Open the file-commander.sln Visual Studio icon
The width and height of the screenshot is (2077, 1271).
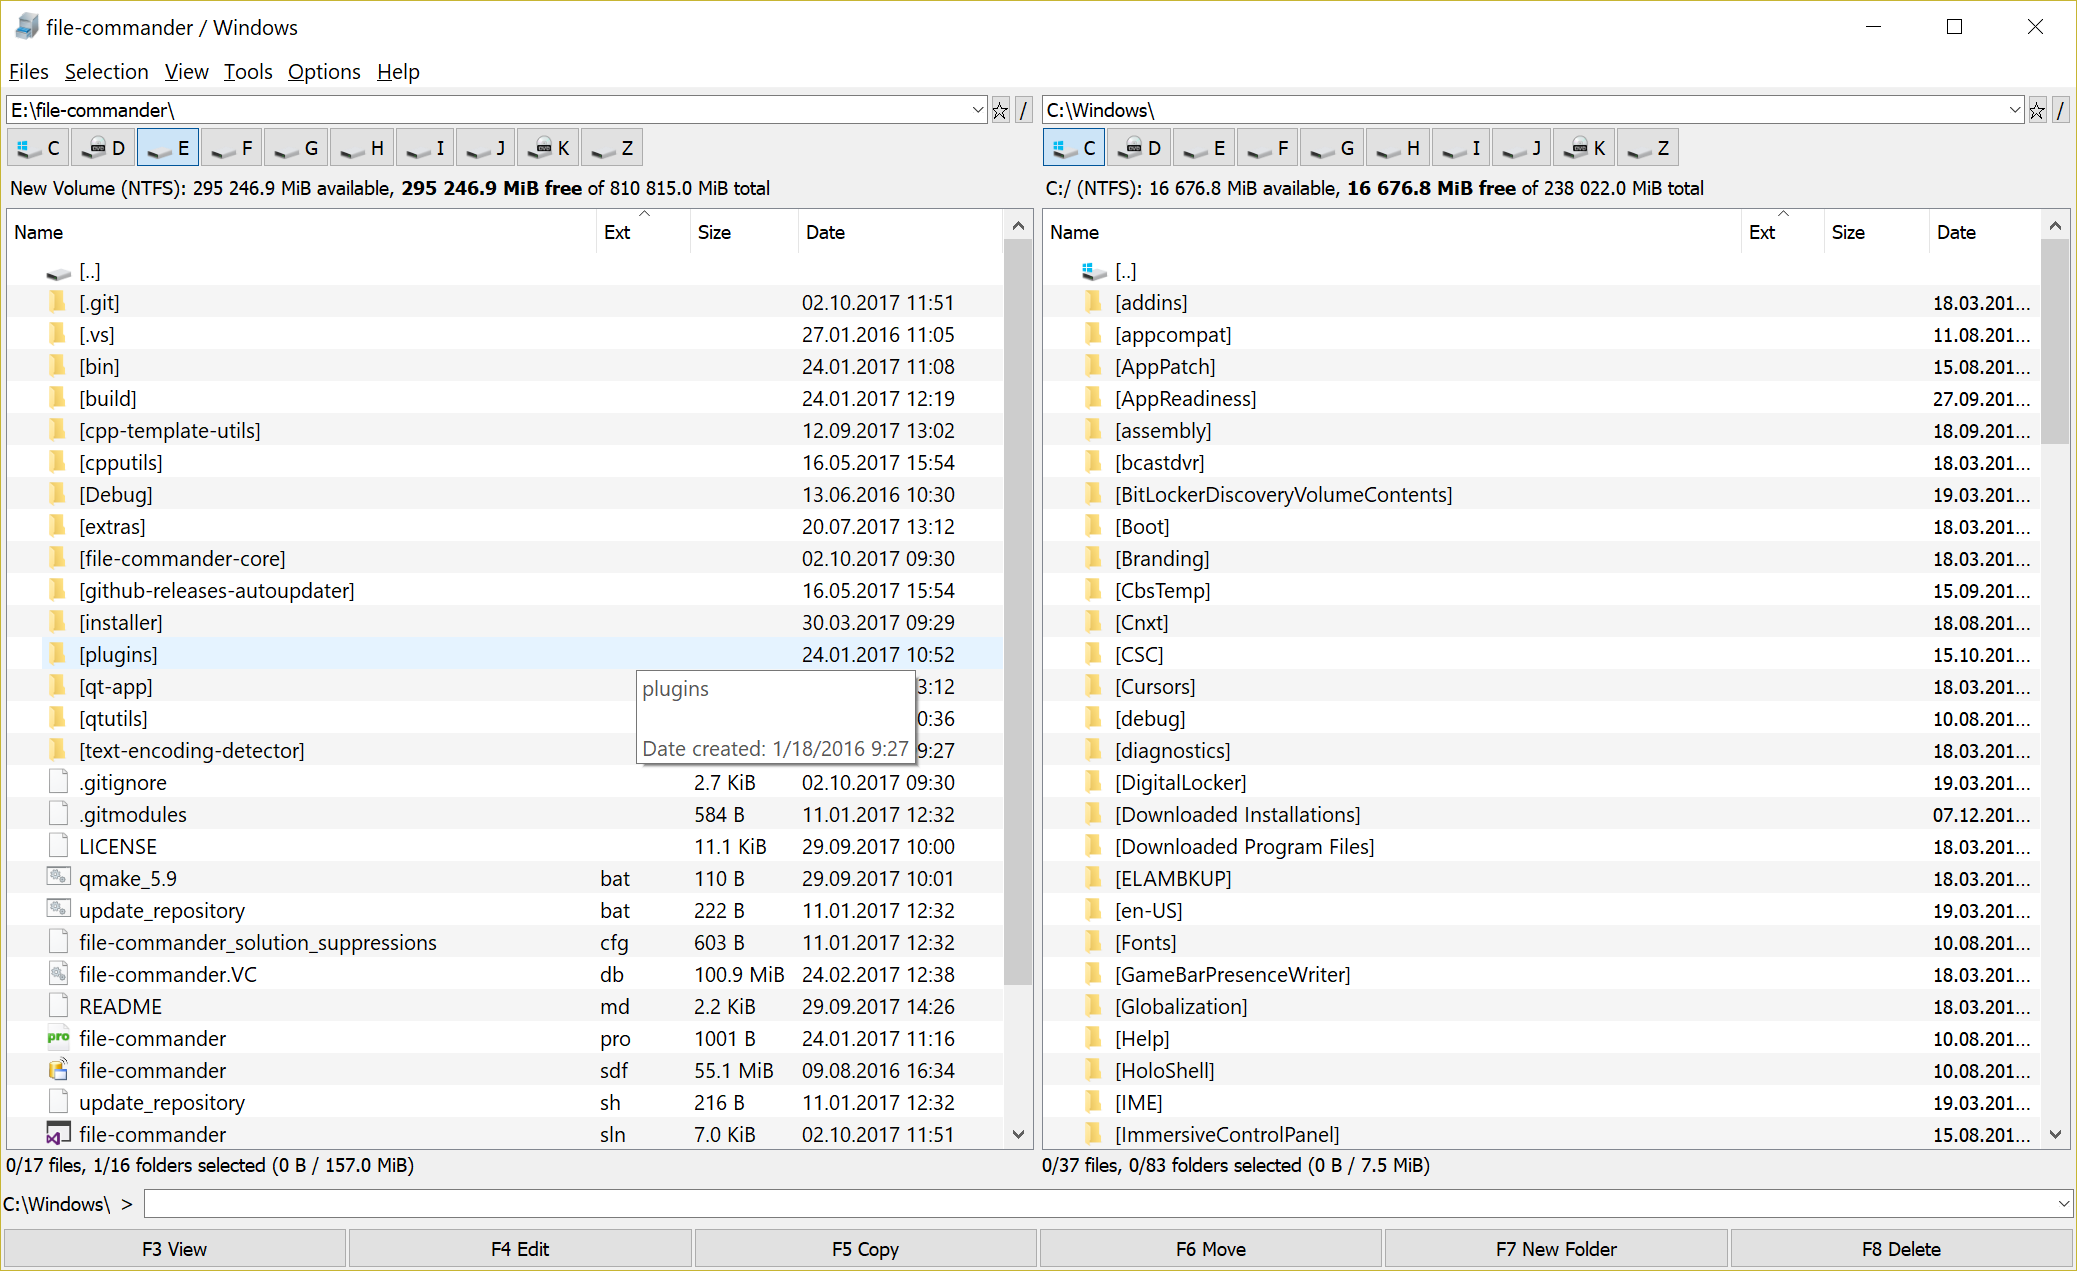(58, 1134)
